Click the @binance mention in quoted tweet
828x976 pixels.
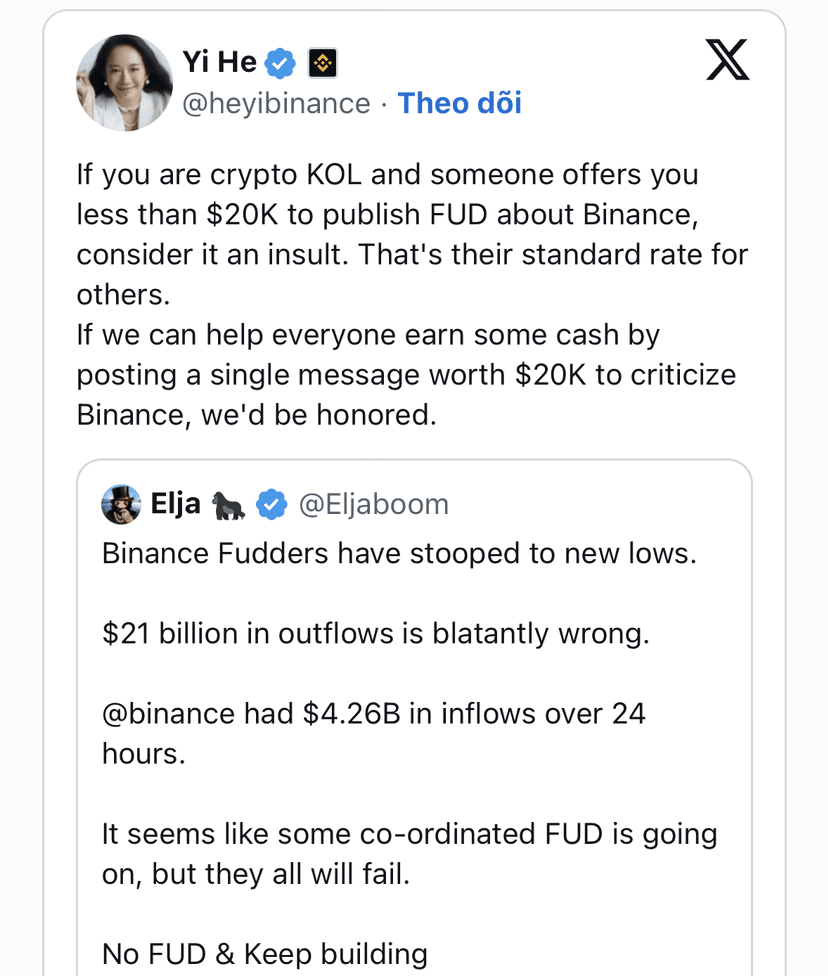click(169, 714)
